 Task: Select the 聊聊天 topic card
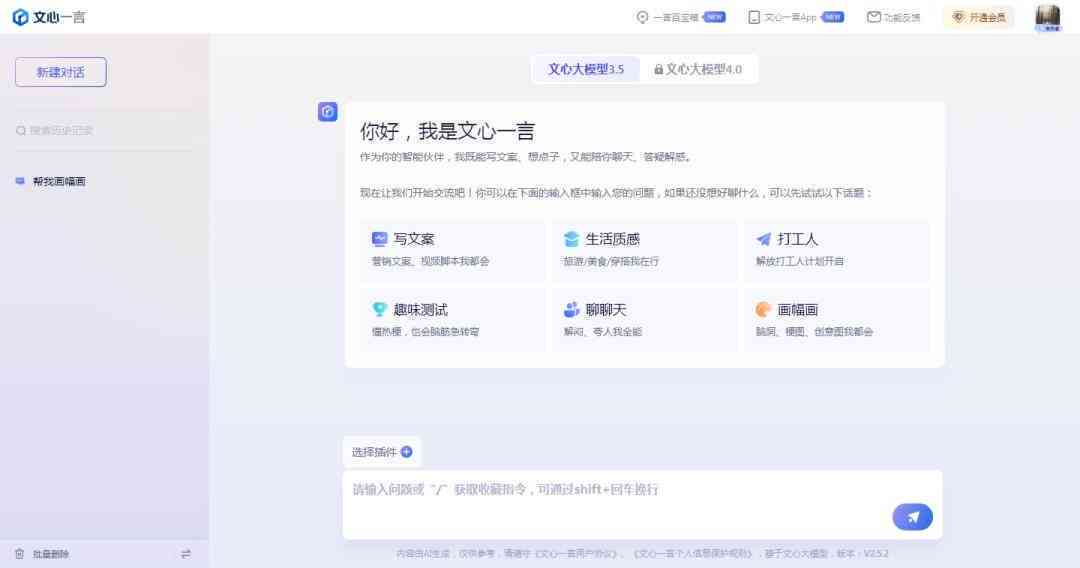click(x=645, y=320)
